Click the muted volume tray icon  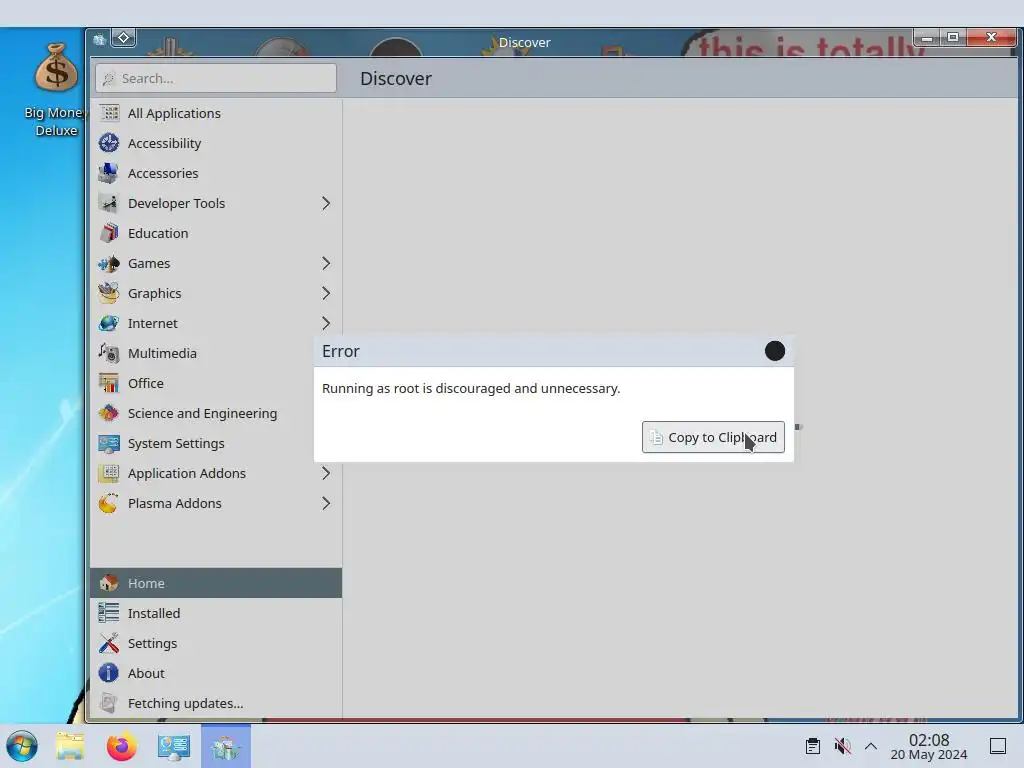tap(842, 746)
